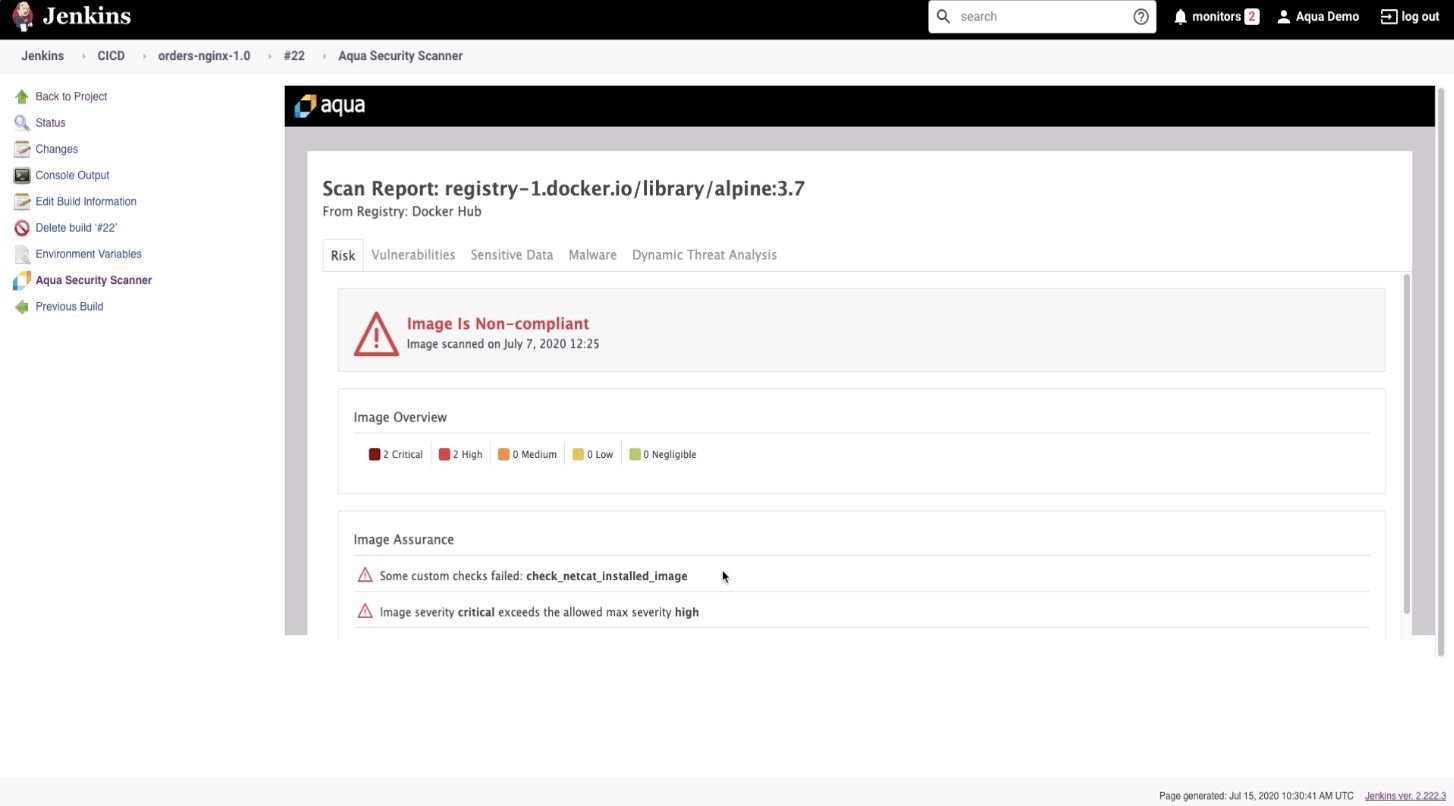Click the Jenkins butler logo icon
Screen dimensions: 1454x806
22,17
